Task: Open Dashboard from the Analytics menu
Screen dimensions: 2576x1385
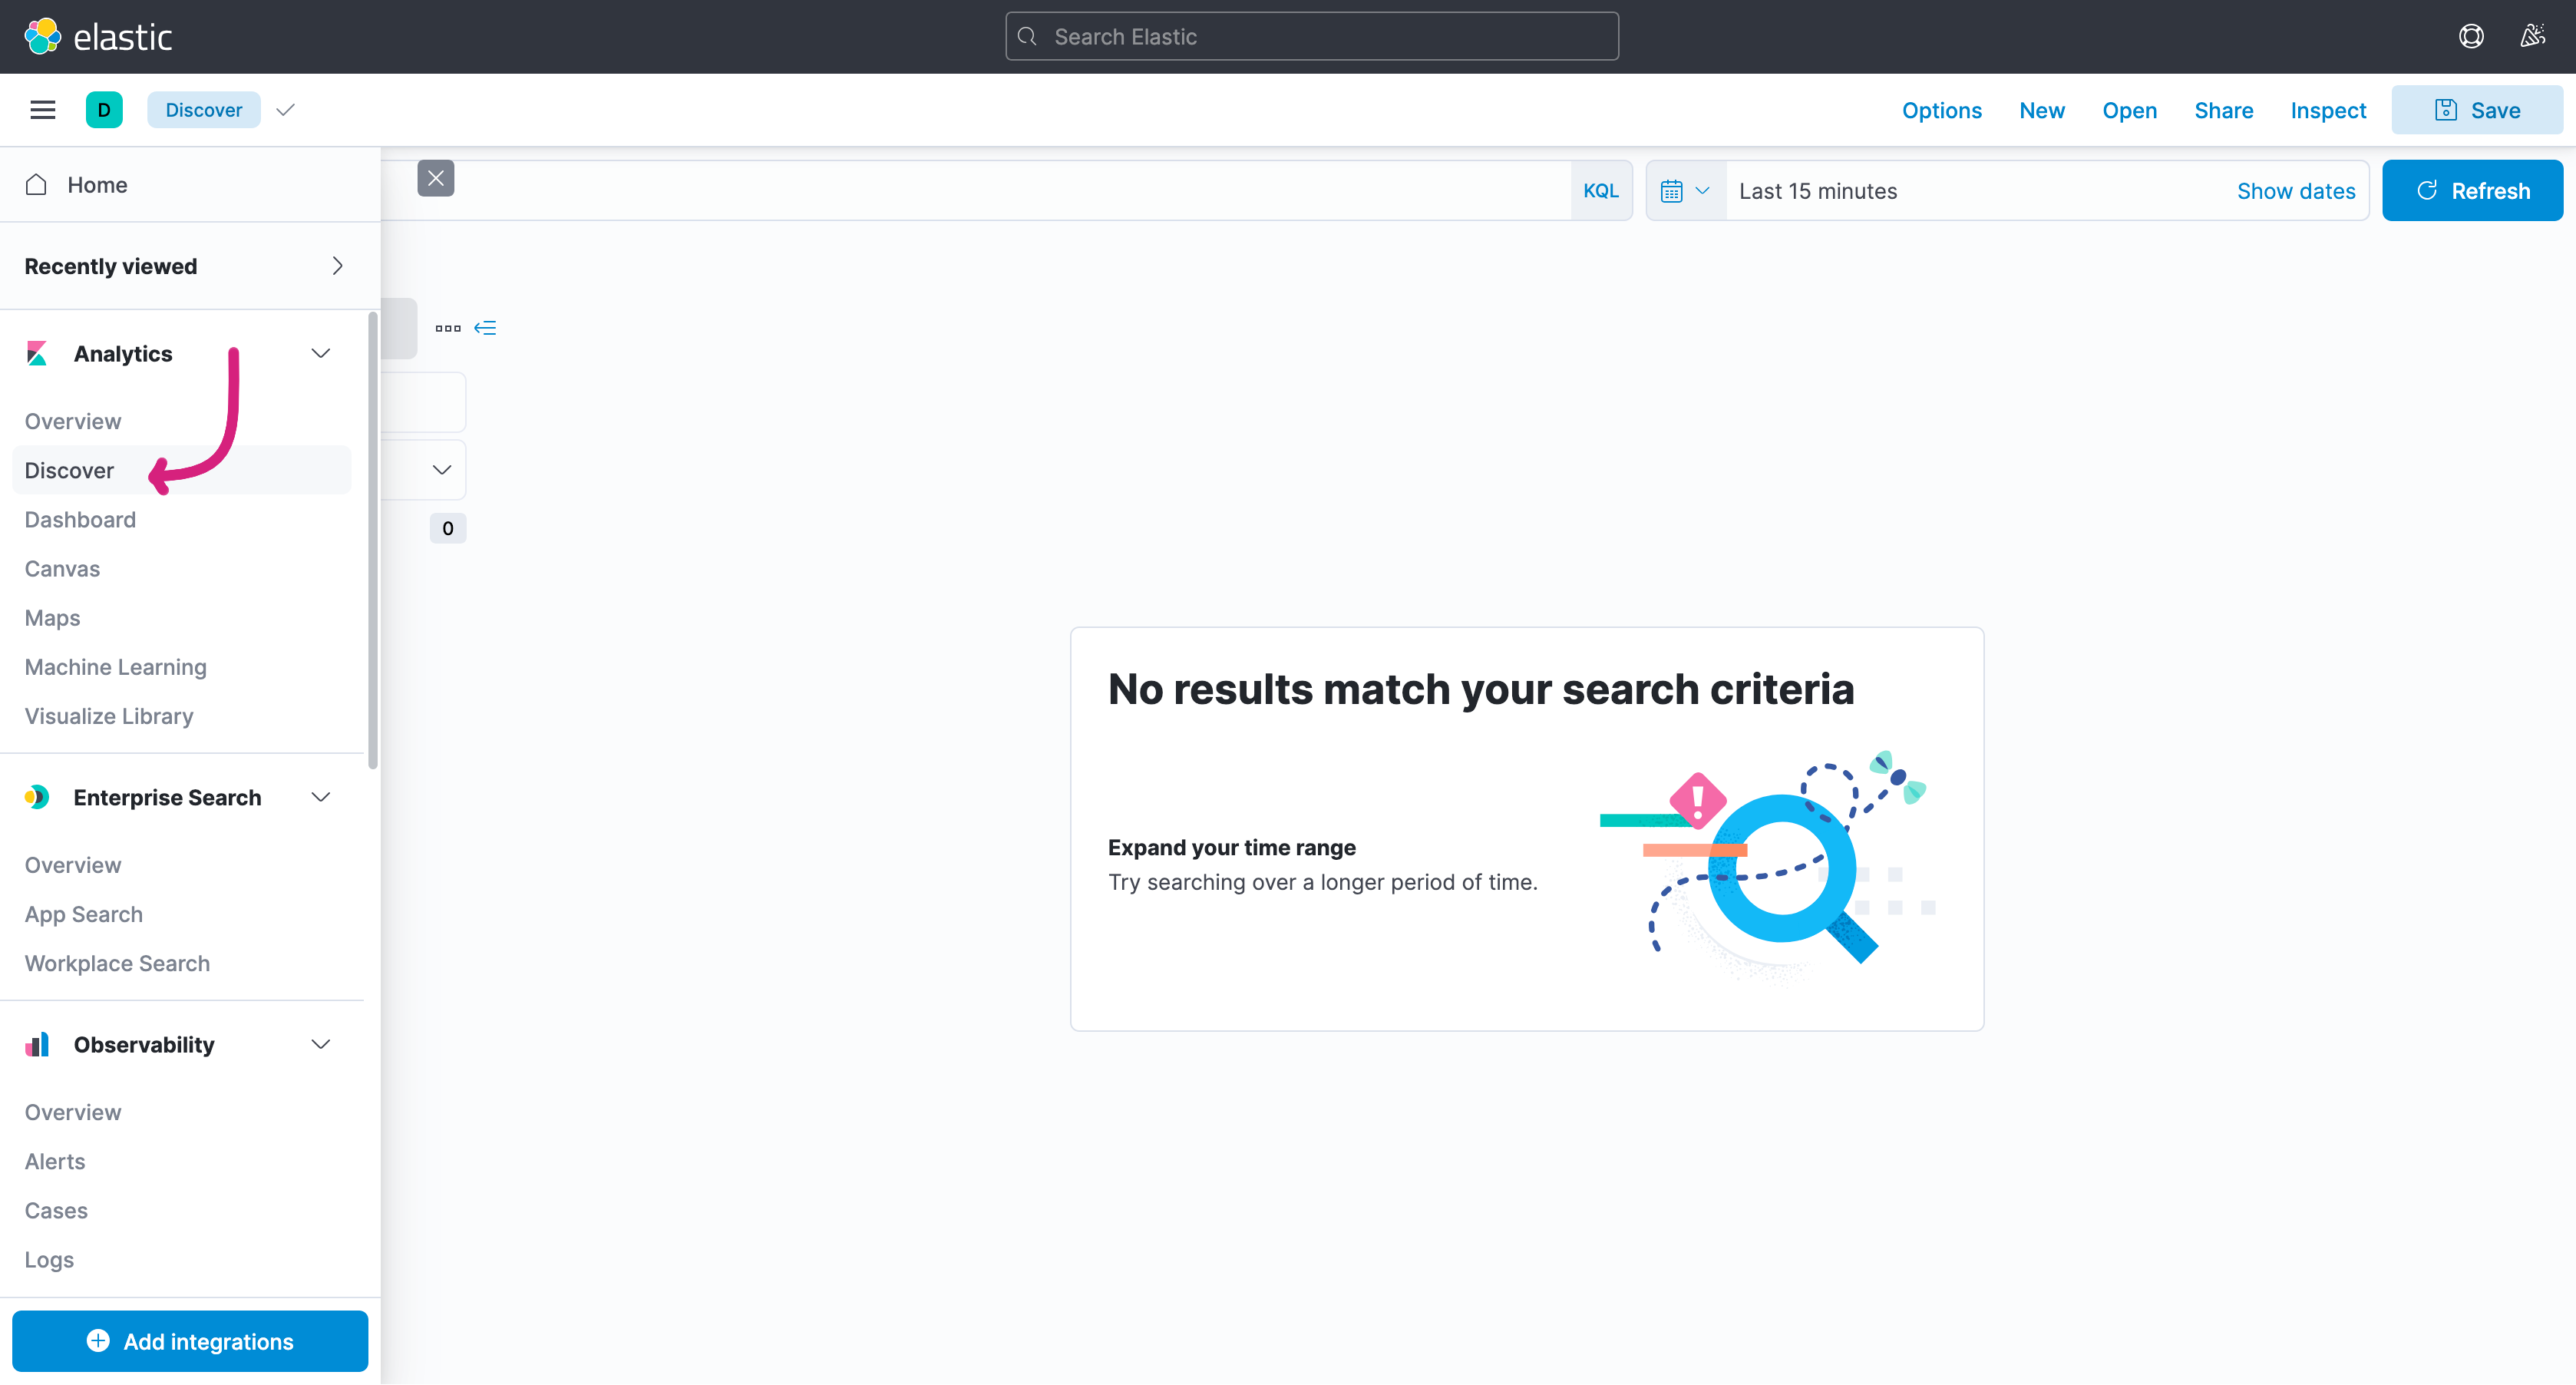Action: [80, 520]
